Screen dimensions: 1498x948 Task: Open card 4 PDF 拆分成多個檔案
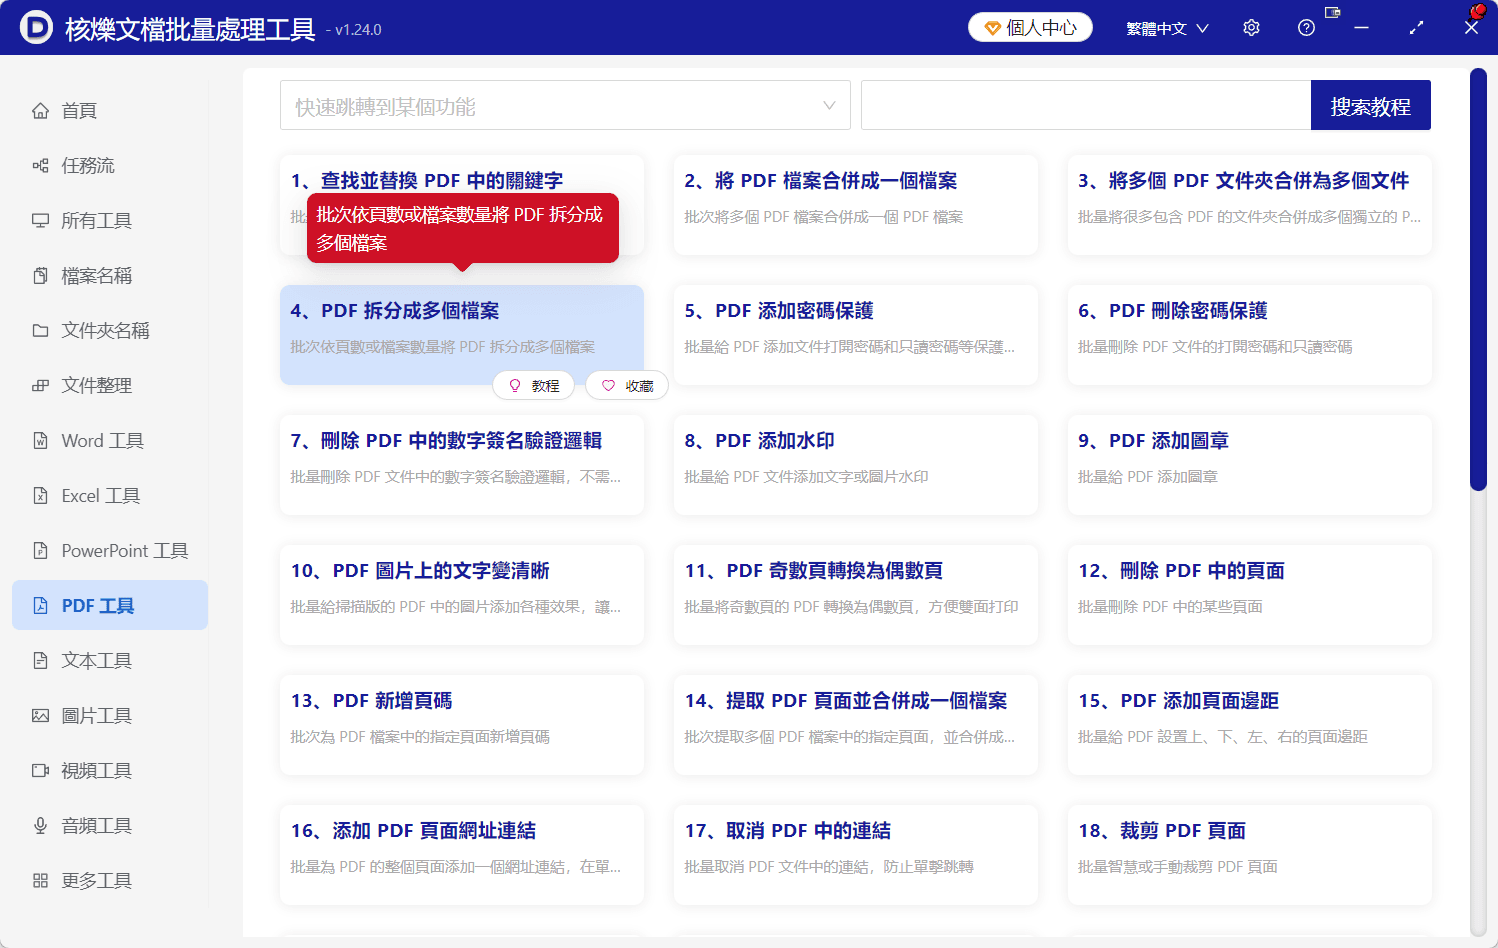point(462,335)
